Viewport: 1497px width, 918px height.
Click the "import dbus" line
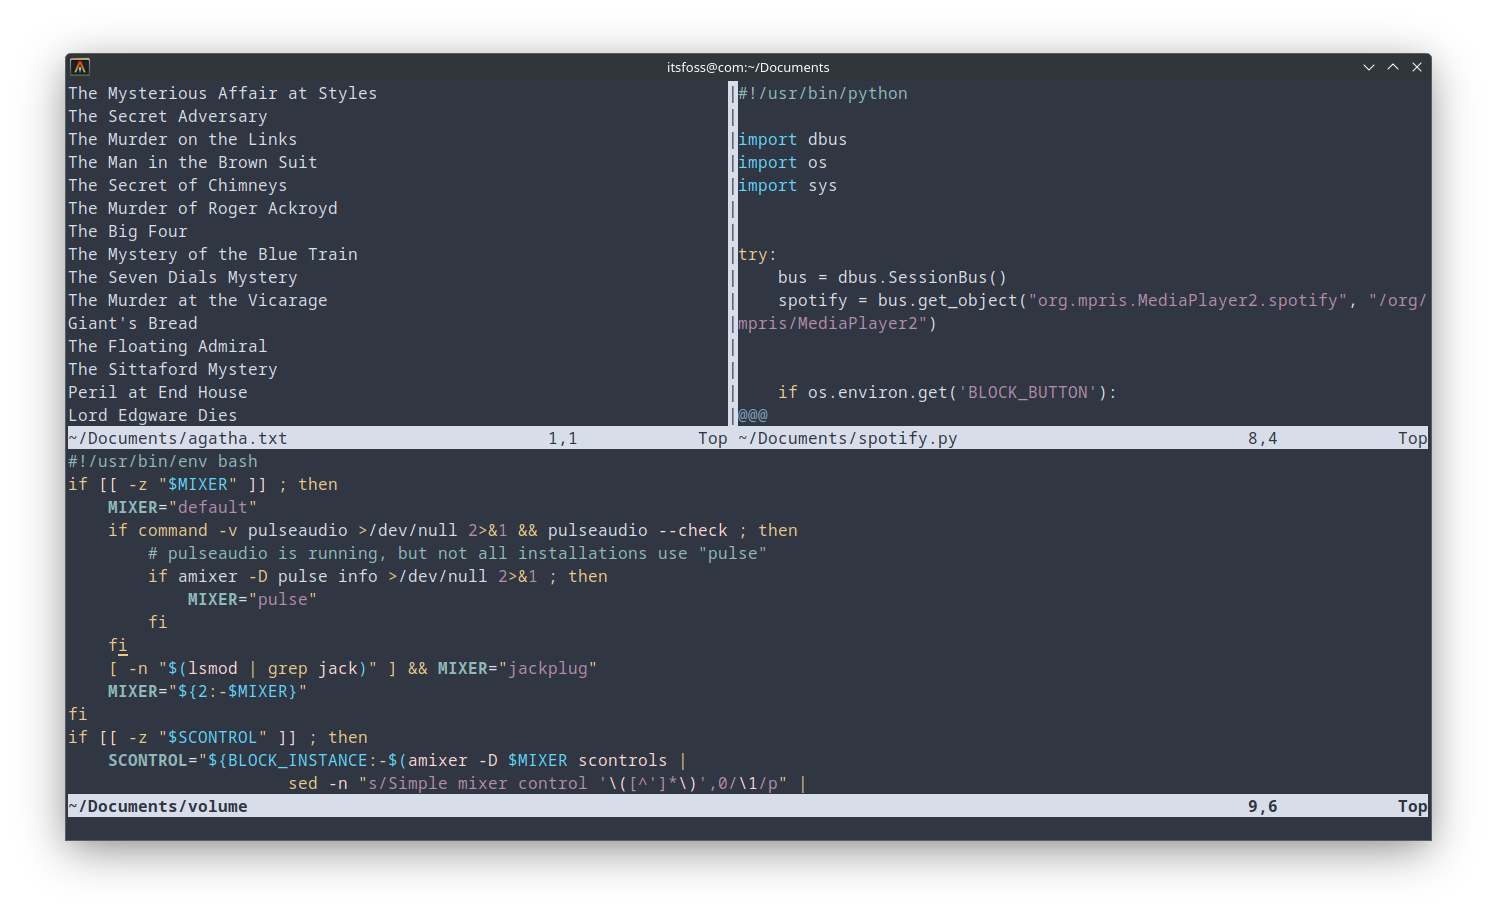792,139
